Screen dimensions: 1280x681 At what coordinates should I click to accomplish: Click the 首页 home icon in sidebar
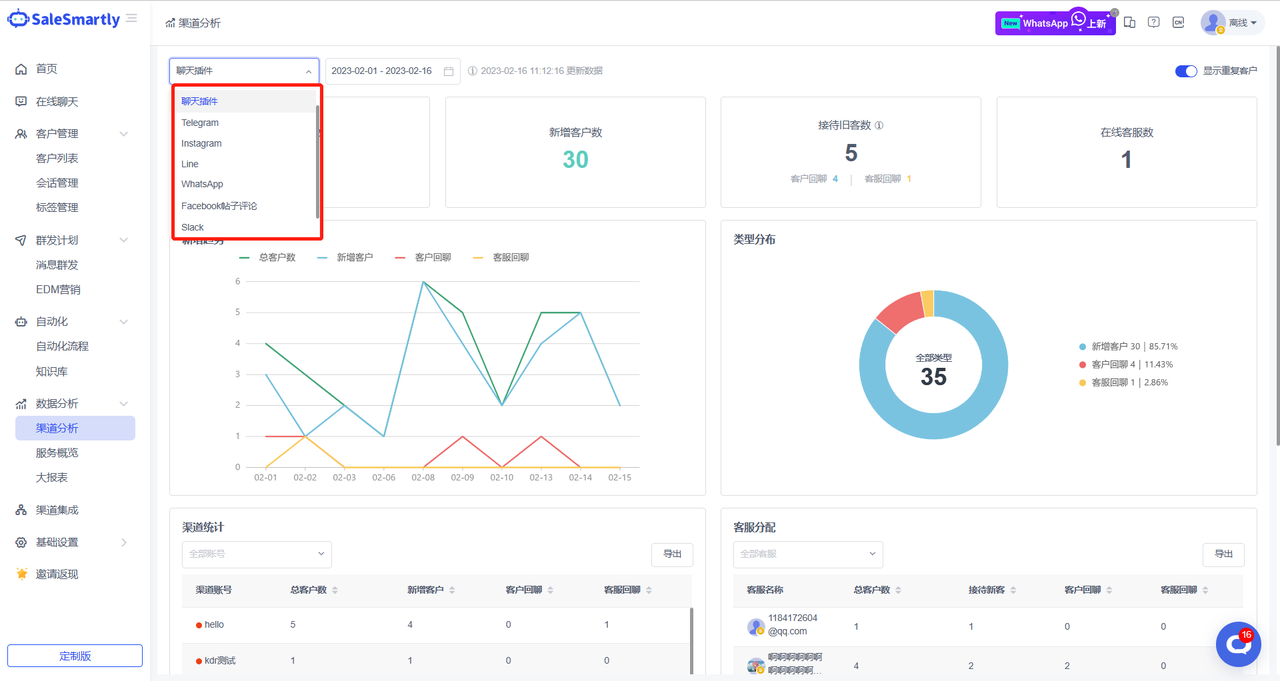[21, 69]
